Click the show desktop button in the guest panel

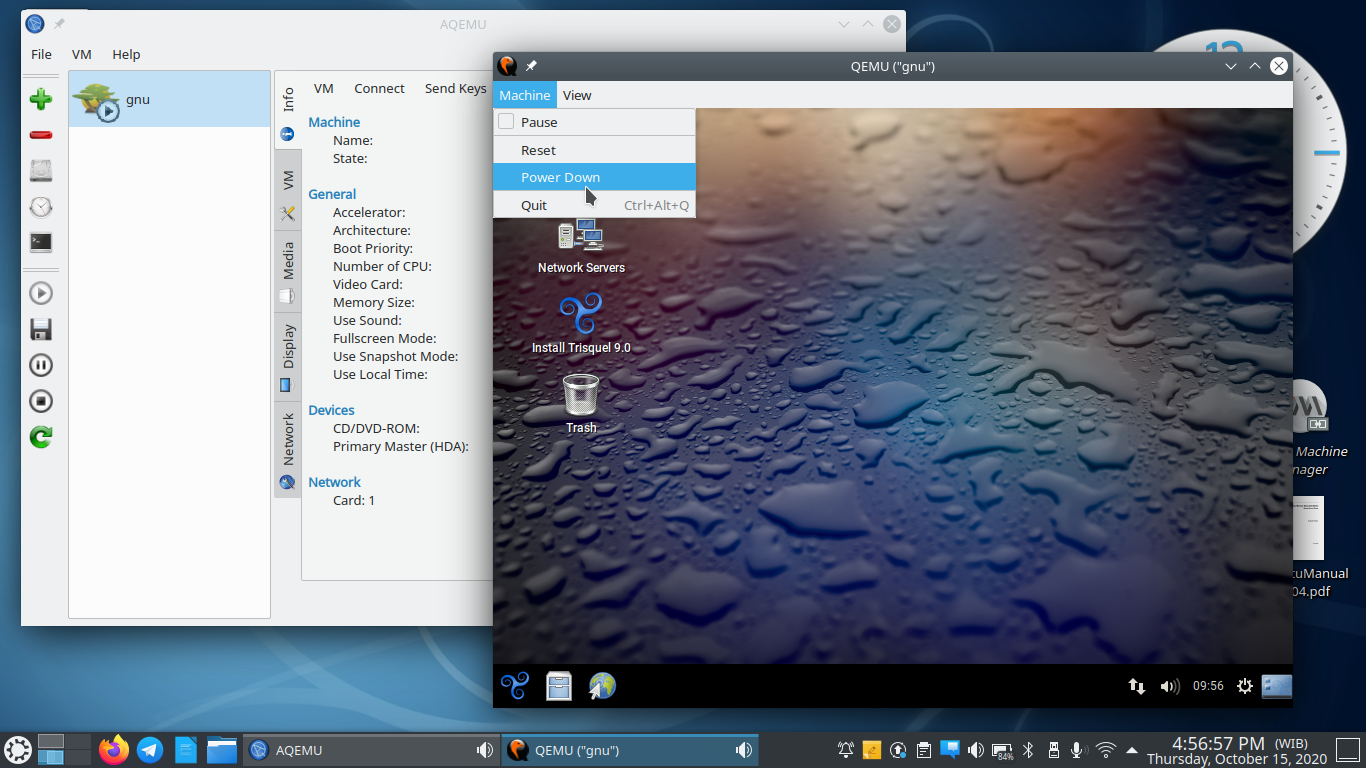[x=1277, y=686]
